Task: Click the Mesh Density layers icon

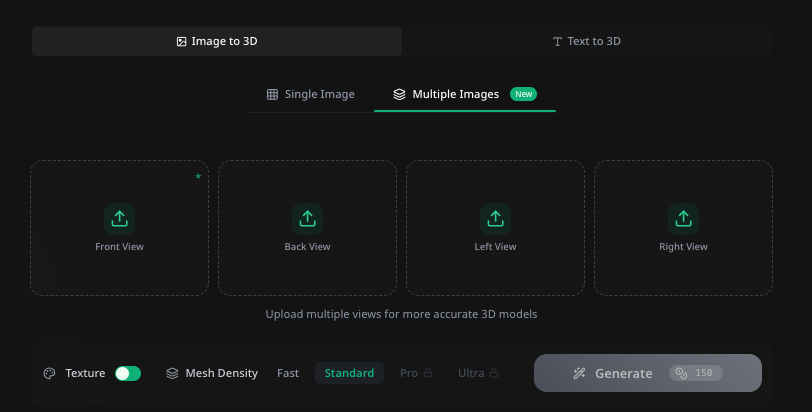Action: tap(173, 373)
